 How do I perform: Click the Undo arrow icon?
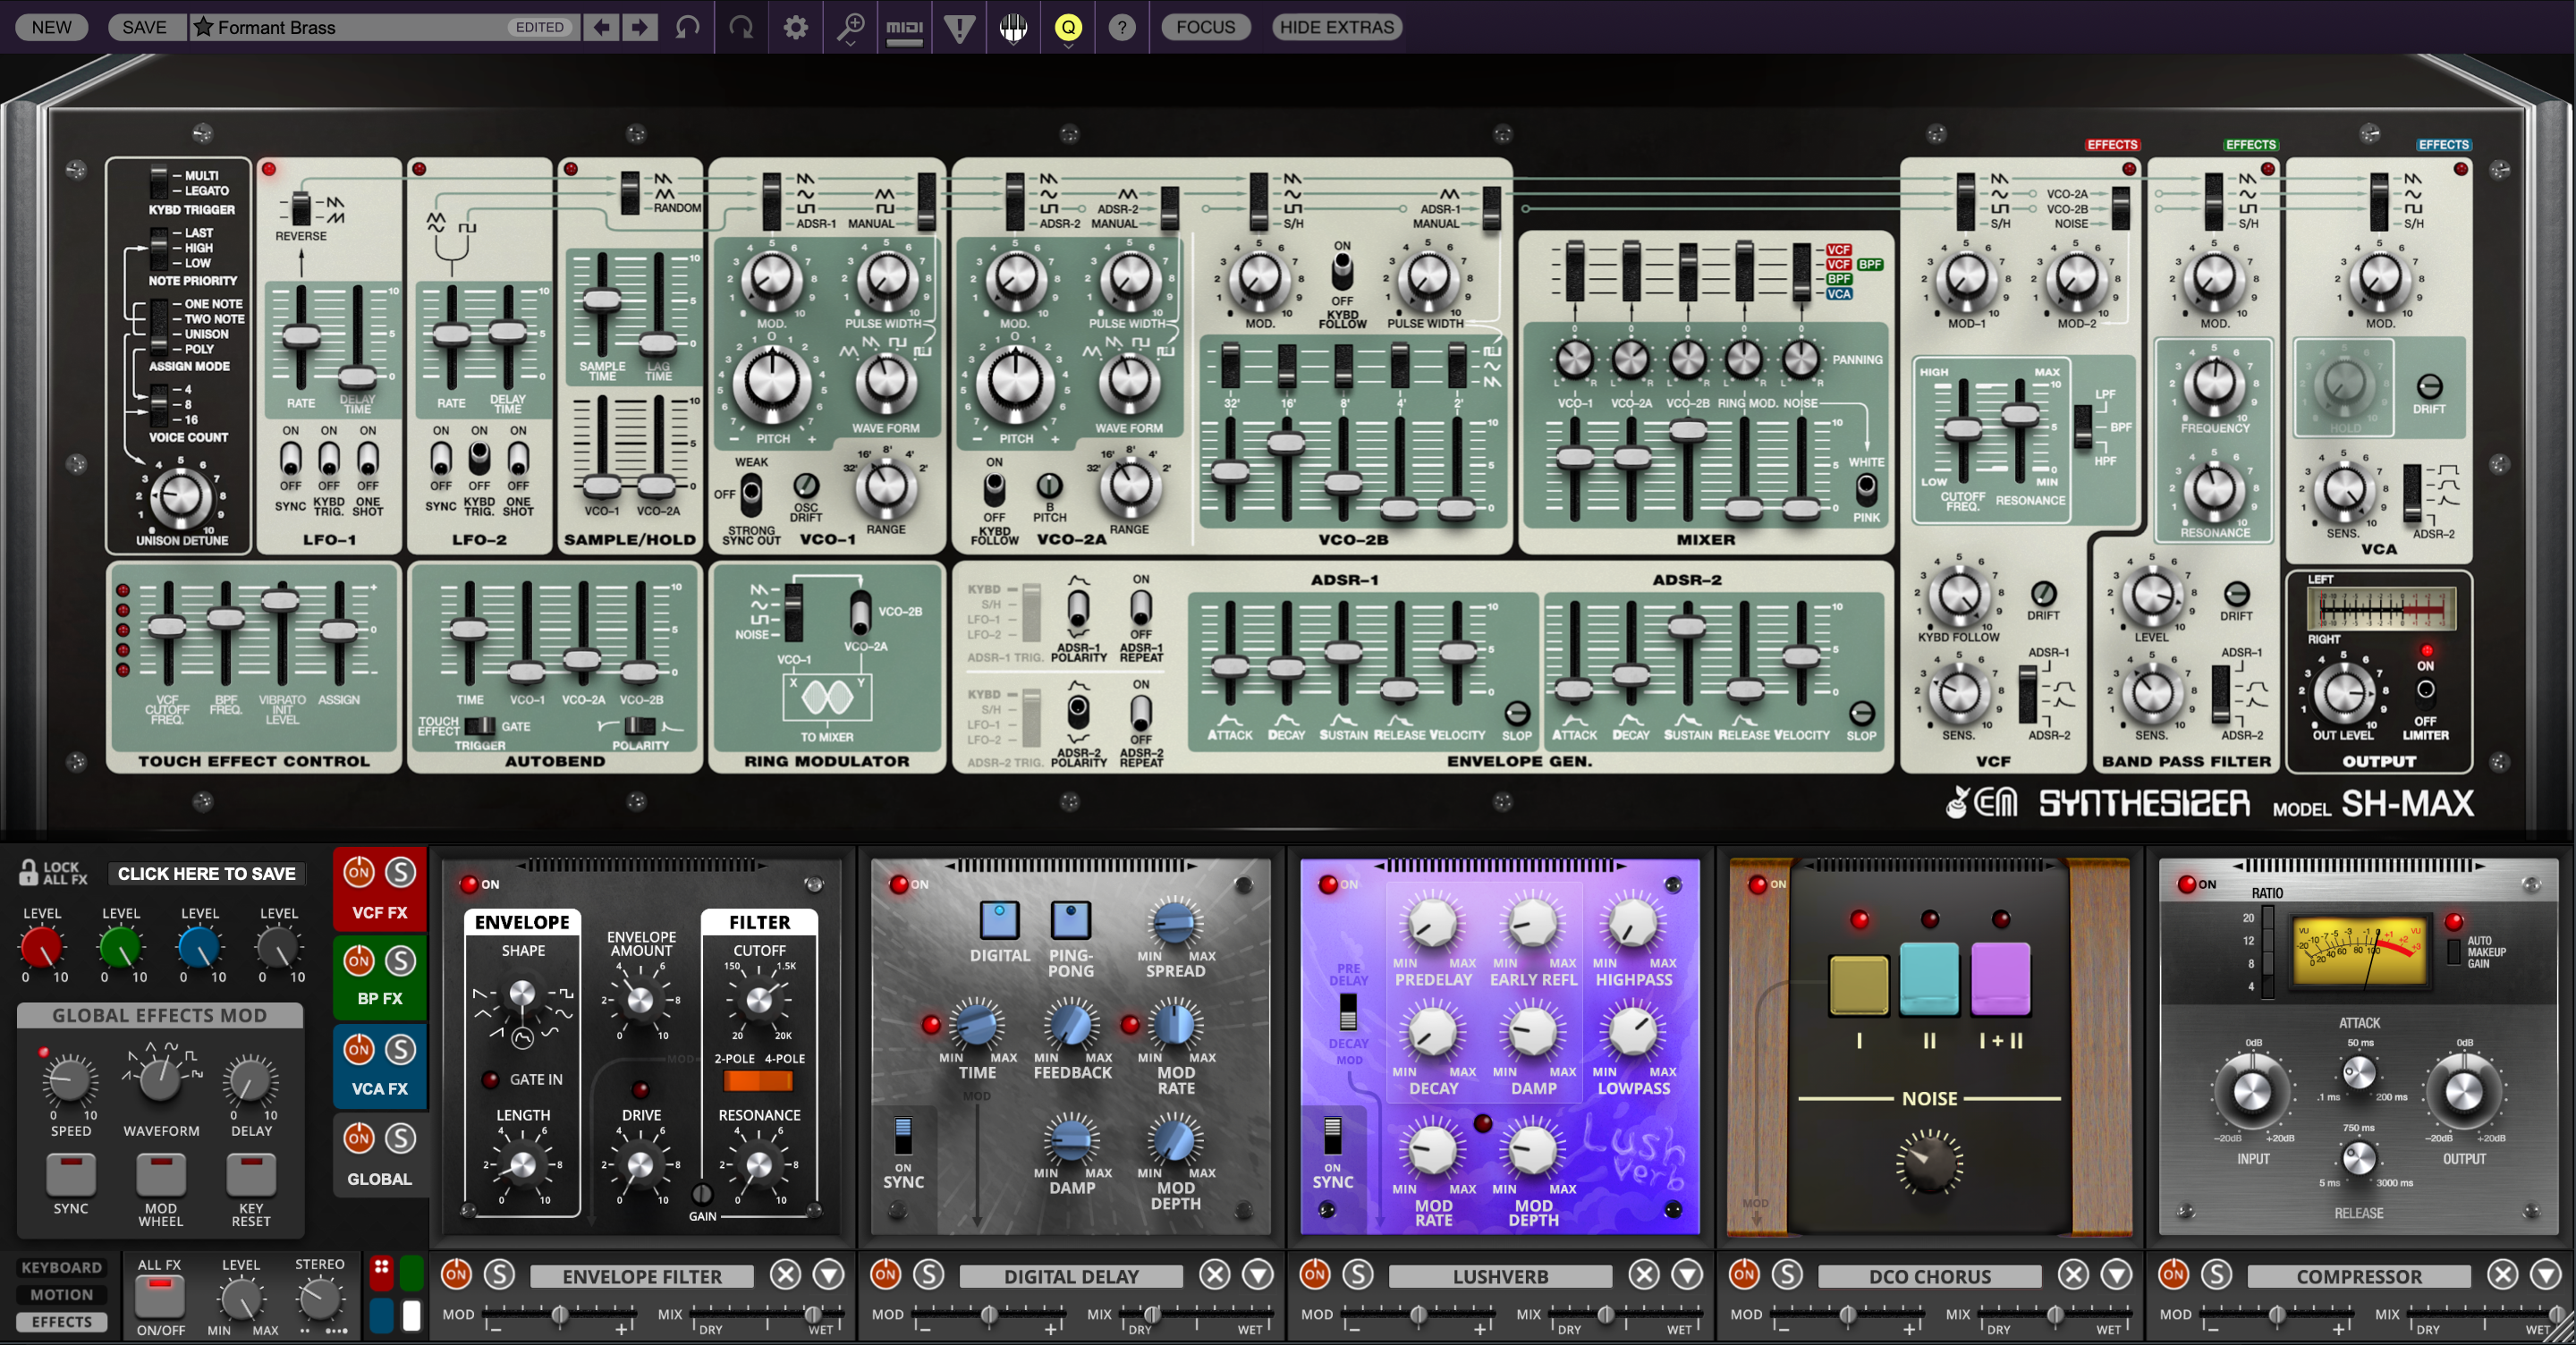pyautogui.click(x=687, y=27)
